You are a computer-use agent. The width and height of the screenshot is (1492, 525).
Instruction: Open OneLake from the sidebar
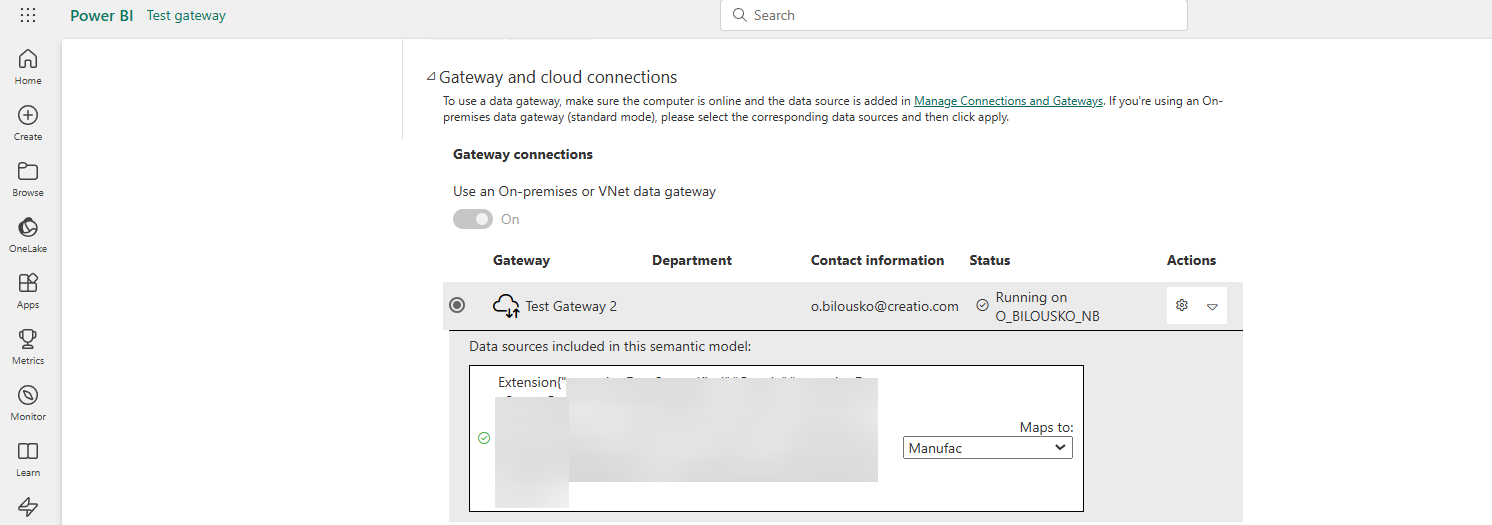[x=28, y=235]
